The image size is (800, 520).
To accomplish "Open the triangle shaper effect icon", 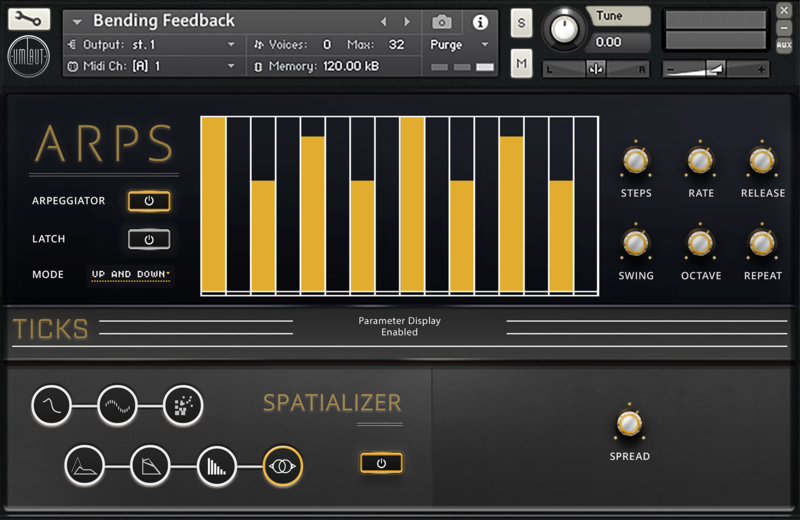I will (x=150, y=465).
